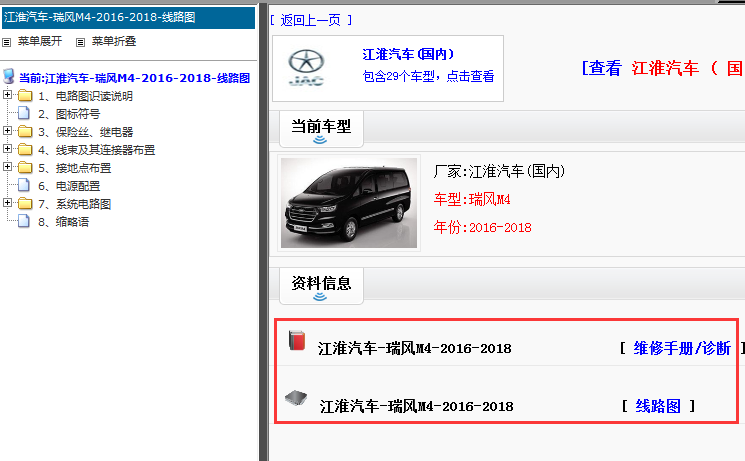Screen dimensions: 745x461
Task: Click the black 瑞风M4 van thumbnail
Action: (349, 202)
